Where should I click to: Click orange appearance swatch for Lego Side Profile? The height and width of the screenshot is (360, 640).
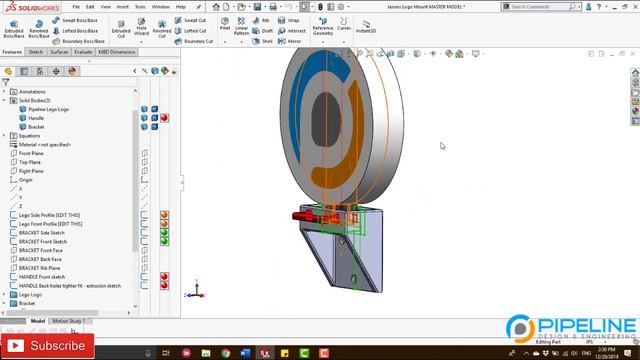[x=164, y=215]
